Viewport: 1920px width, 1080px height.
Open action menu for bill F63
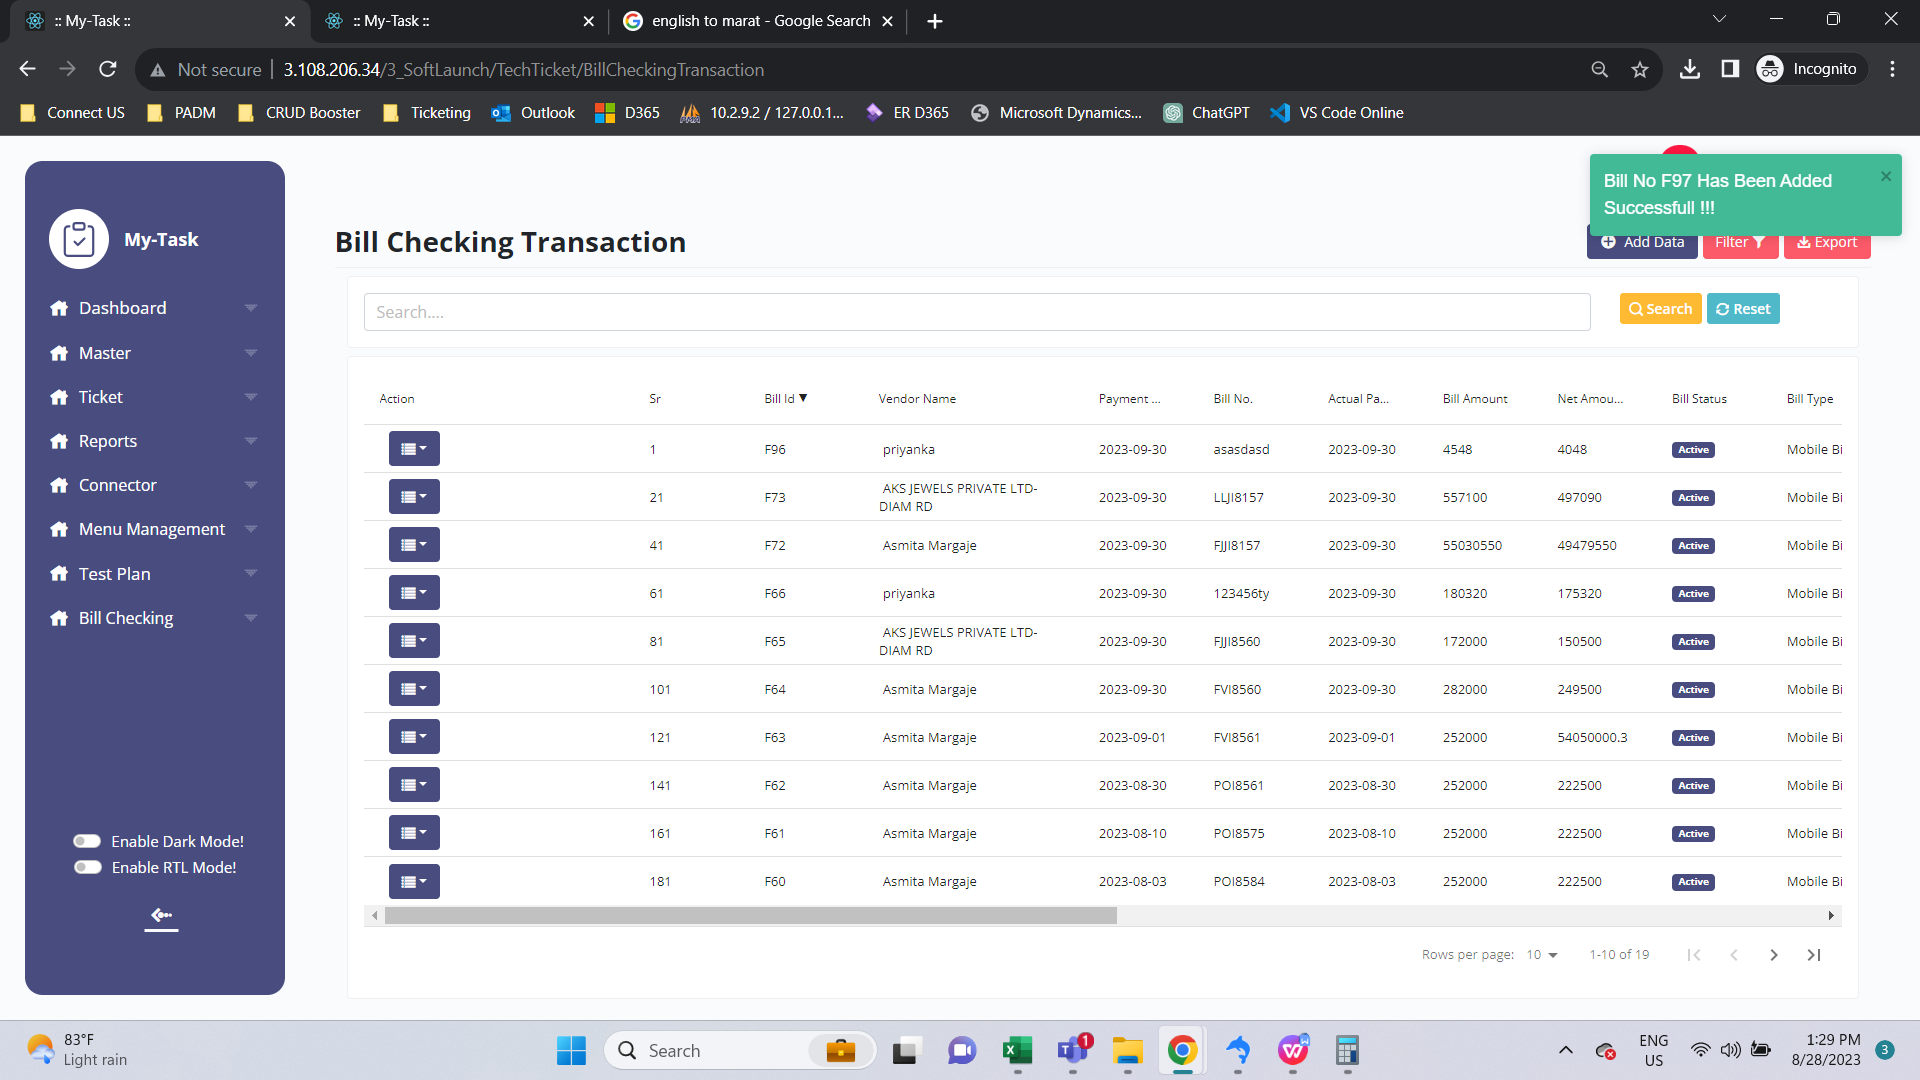[x=414, y=737]
